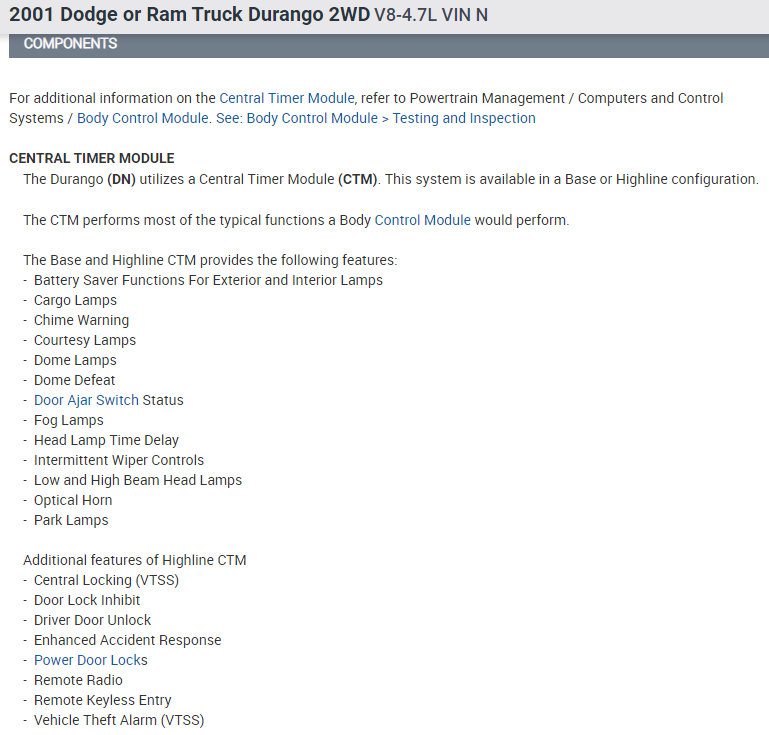
Task: Click the Head Lamp Time Delay item
Action: pyautogui.click(x=106, y=440)
